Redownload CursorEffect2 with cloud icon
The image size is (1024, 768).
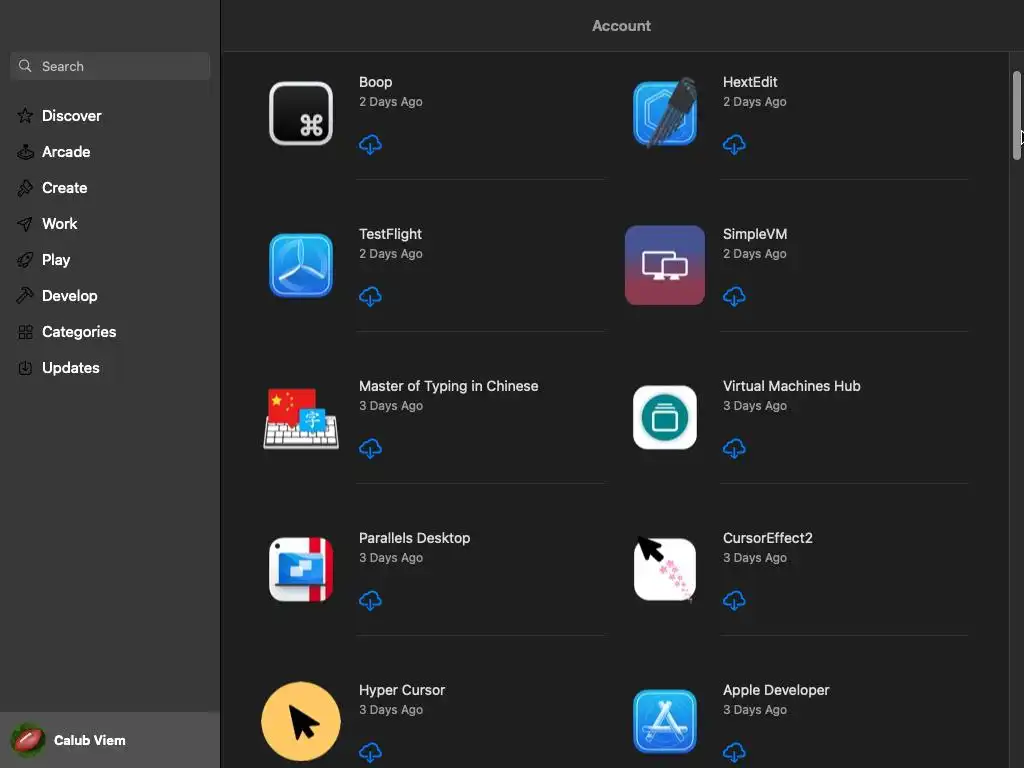[x=734, y=601]
